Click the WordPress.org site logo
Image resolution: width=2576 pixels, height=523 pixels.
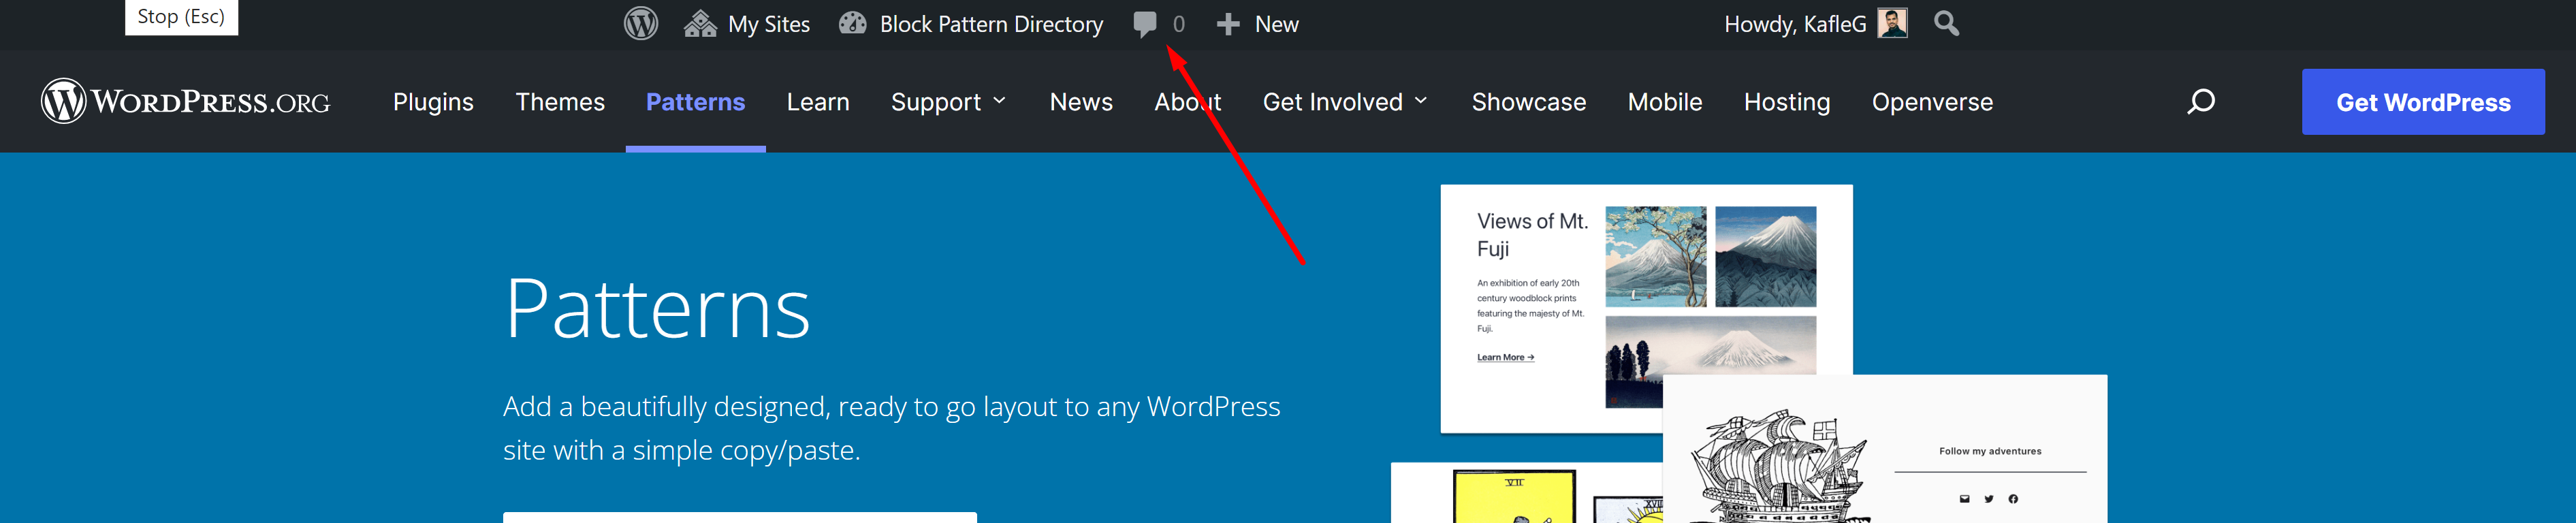186,101
